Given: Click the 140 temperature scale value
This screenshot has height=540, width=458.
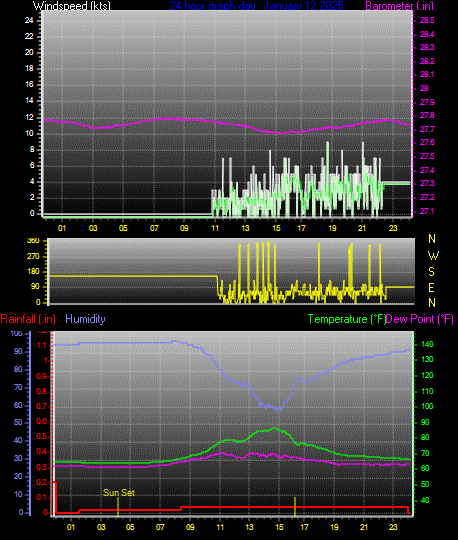Looking at the screenshot, I should (x=427, y=344).
